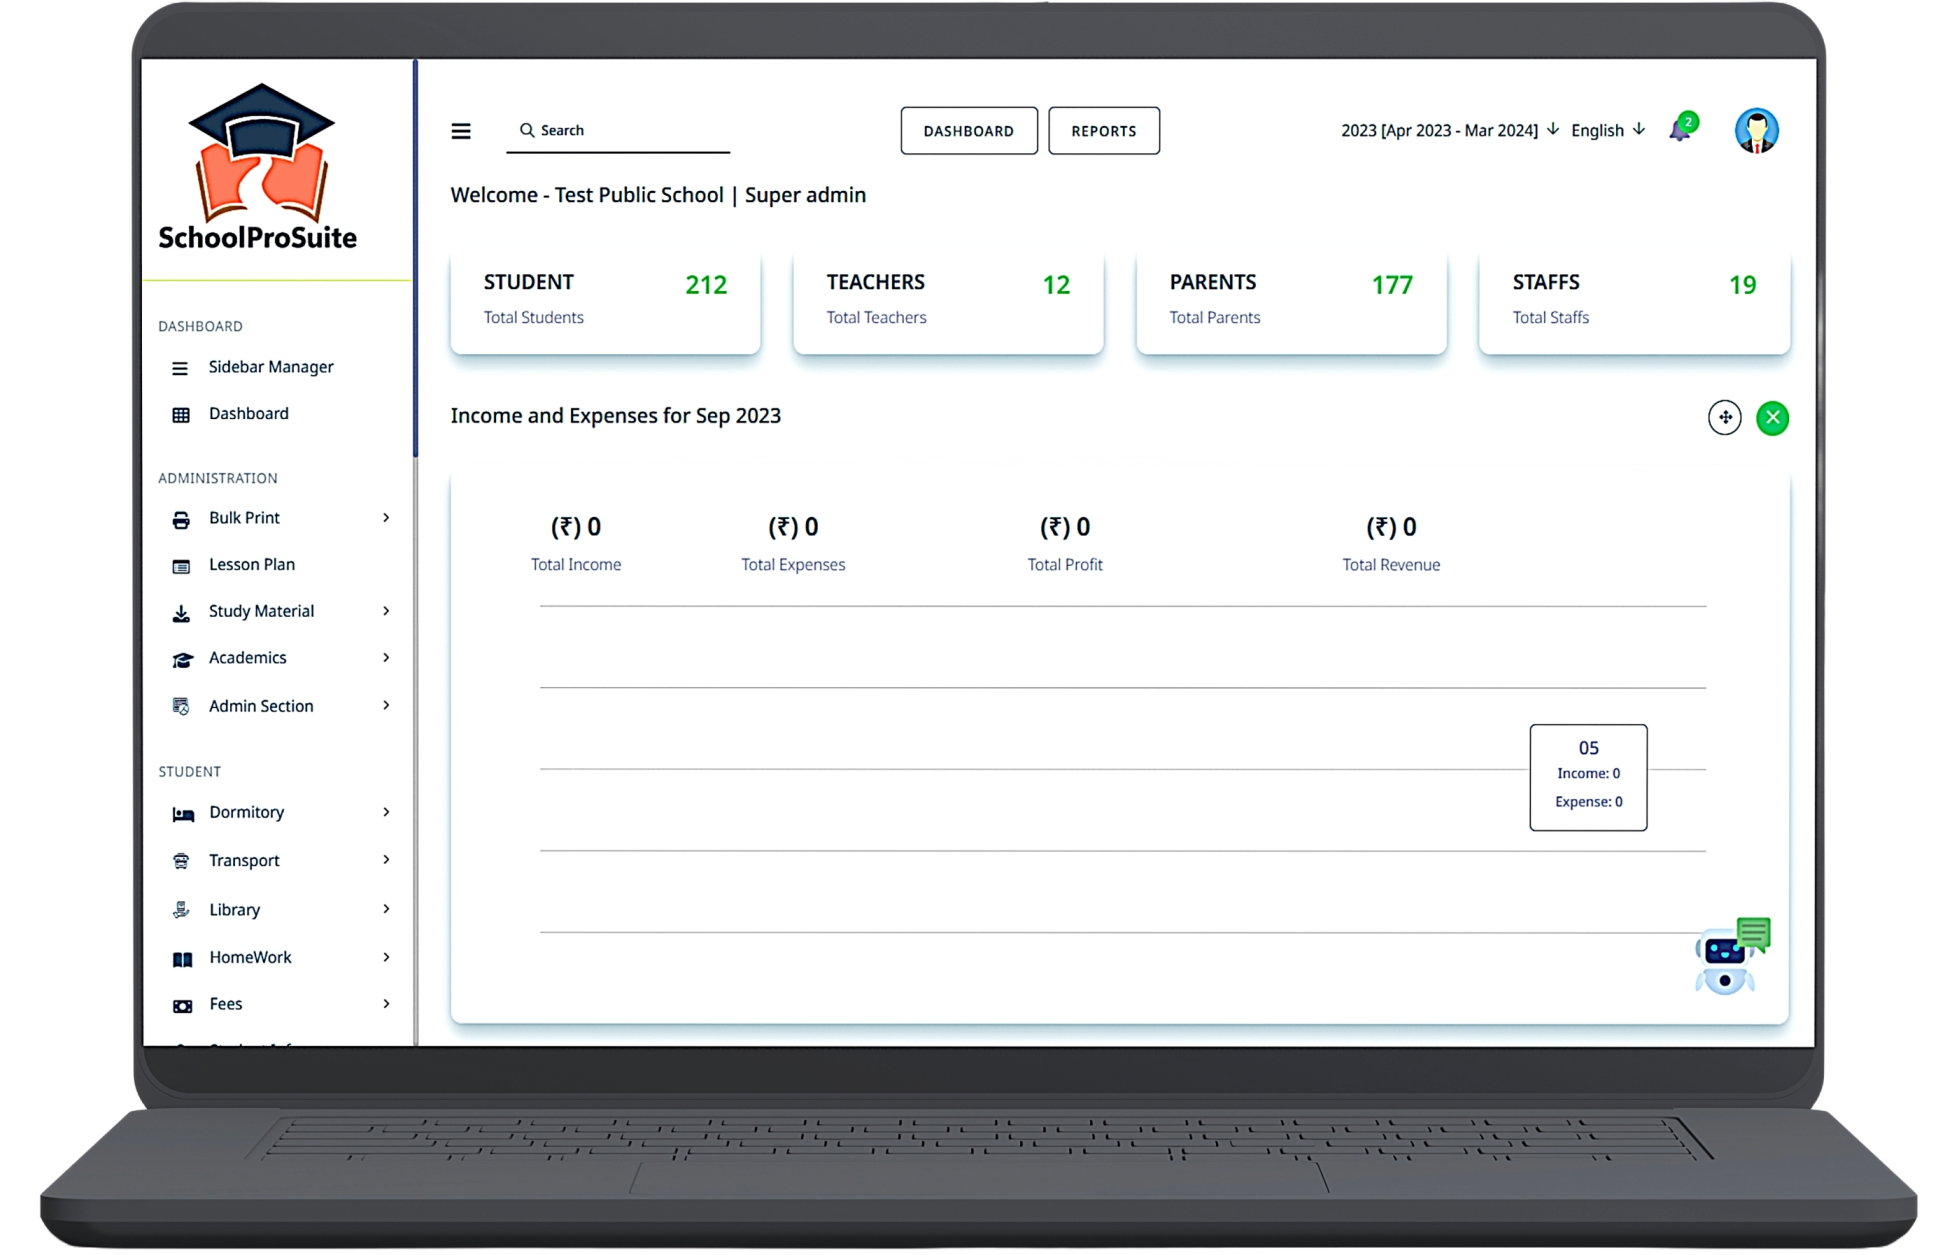Click Income and Expenses for Sep 2023 title

[x=615, y=416]
